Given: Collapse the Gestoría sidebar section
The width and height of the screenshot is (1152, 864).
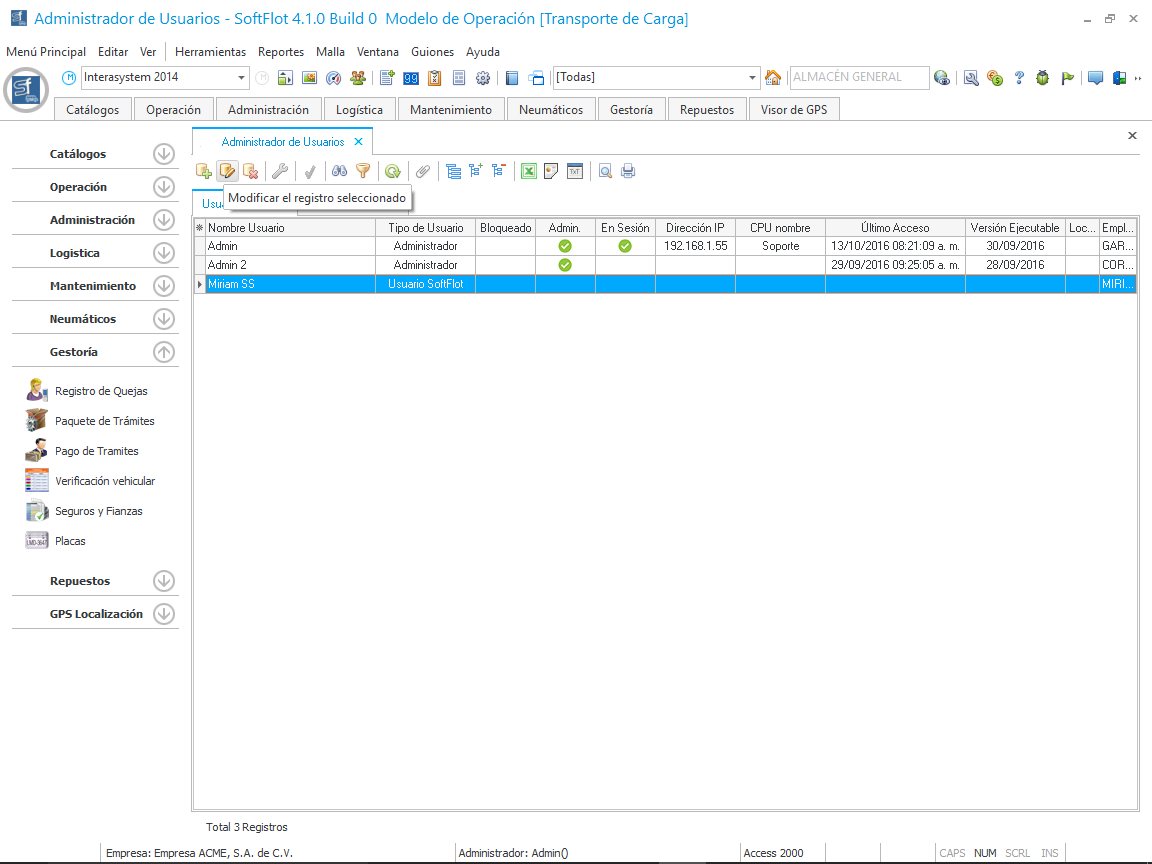Looking at the screenshot, I should click(x=164, y=352).
